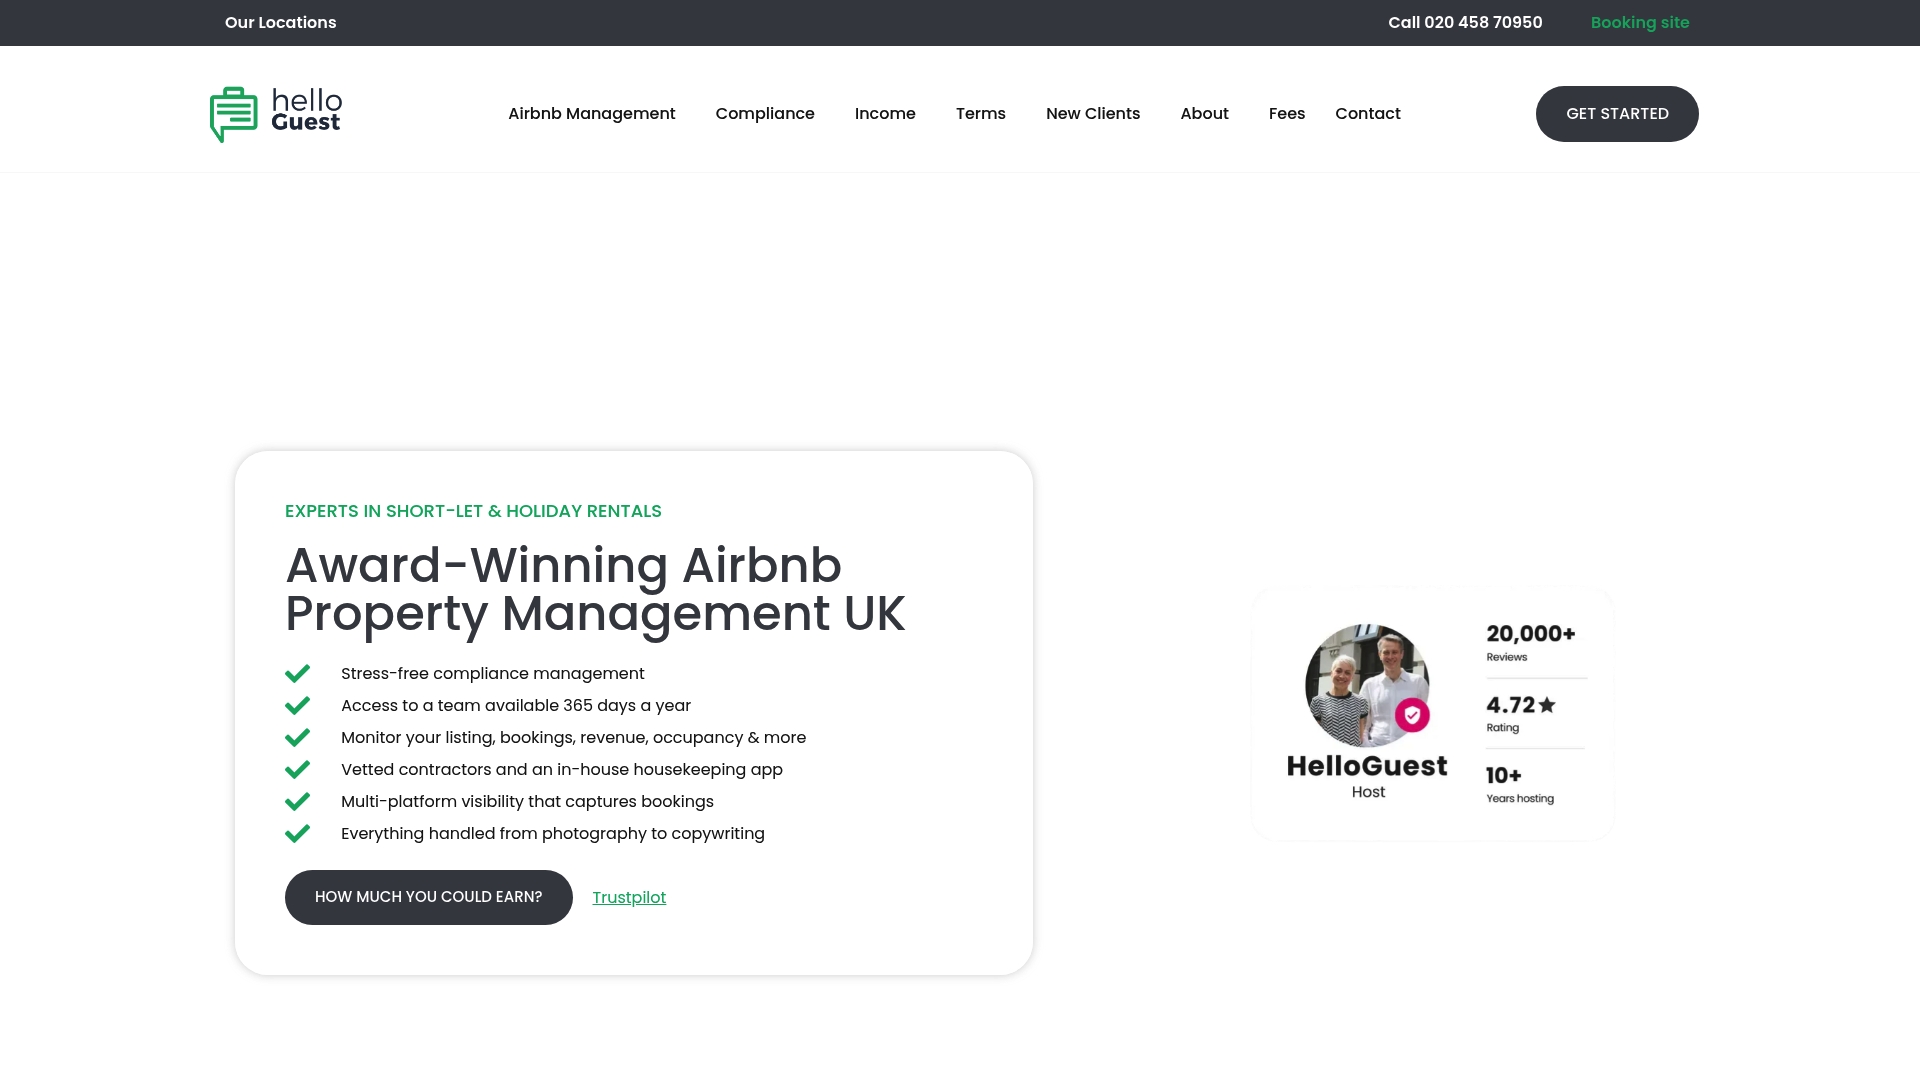
Task: Click the star icon next to 4.72
Action: pos(1547,705)
